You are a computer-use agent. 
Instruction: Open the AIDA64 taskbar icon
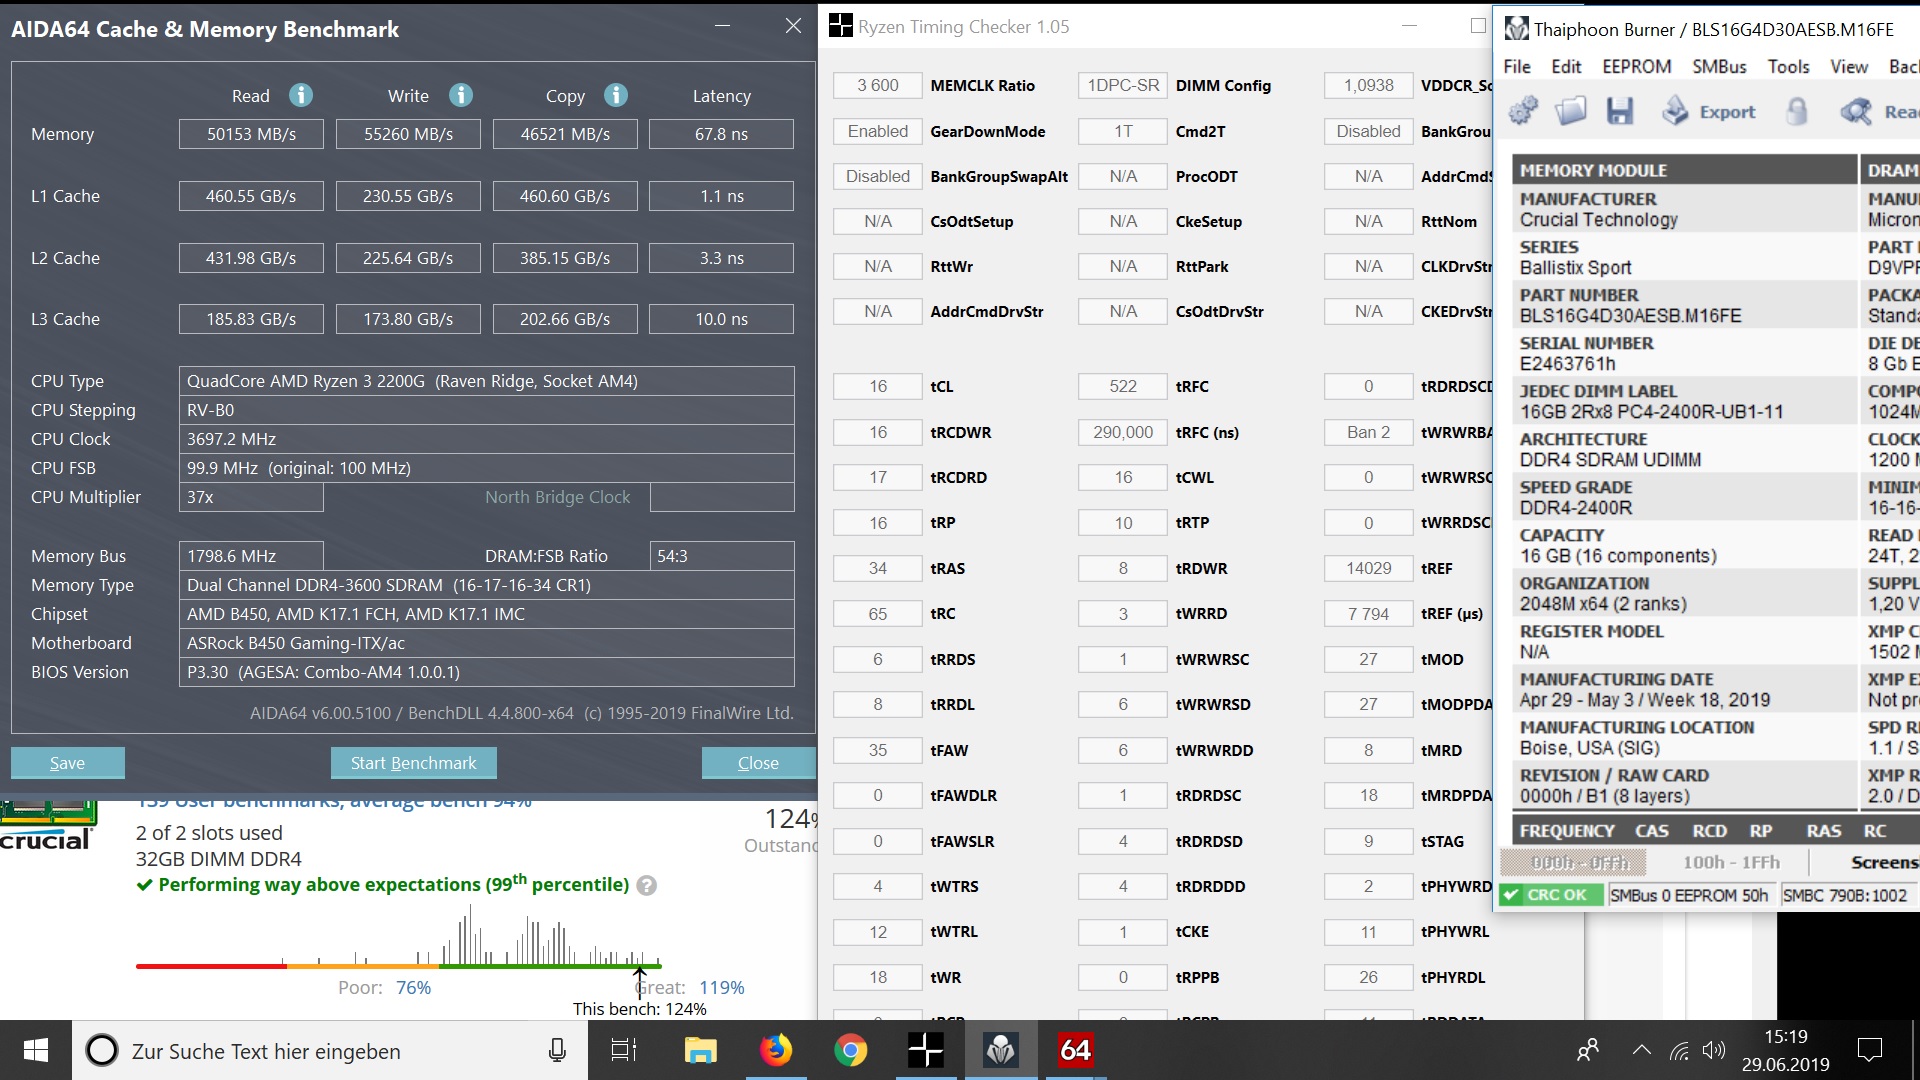(x=1075, y=1050)
